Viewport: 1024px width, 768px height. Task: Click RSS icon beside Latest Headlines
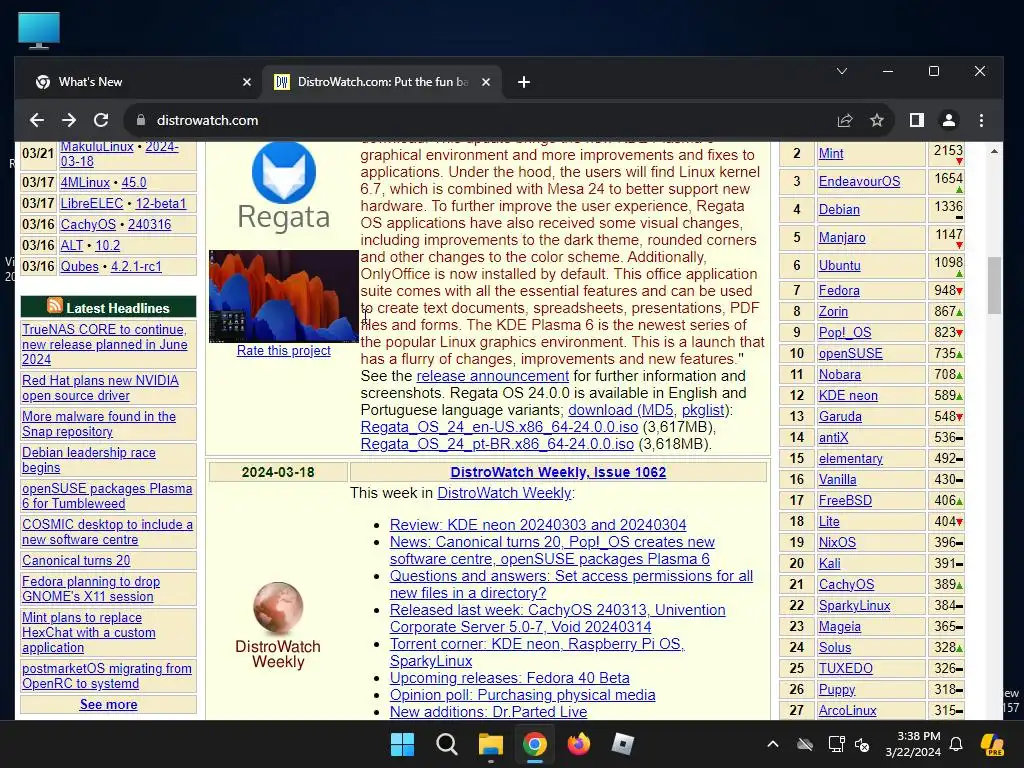click(55, 306)
